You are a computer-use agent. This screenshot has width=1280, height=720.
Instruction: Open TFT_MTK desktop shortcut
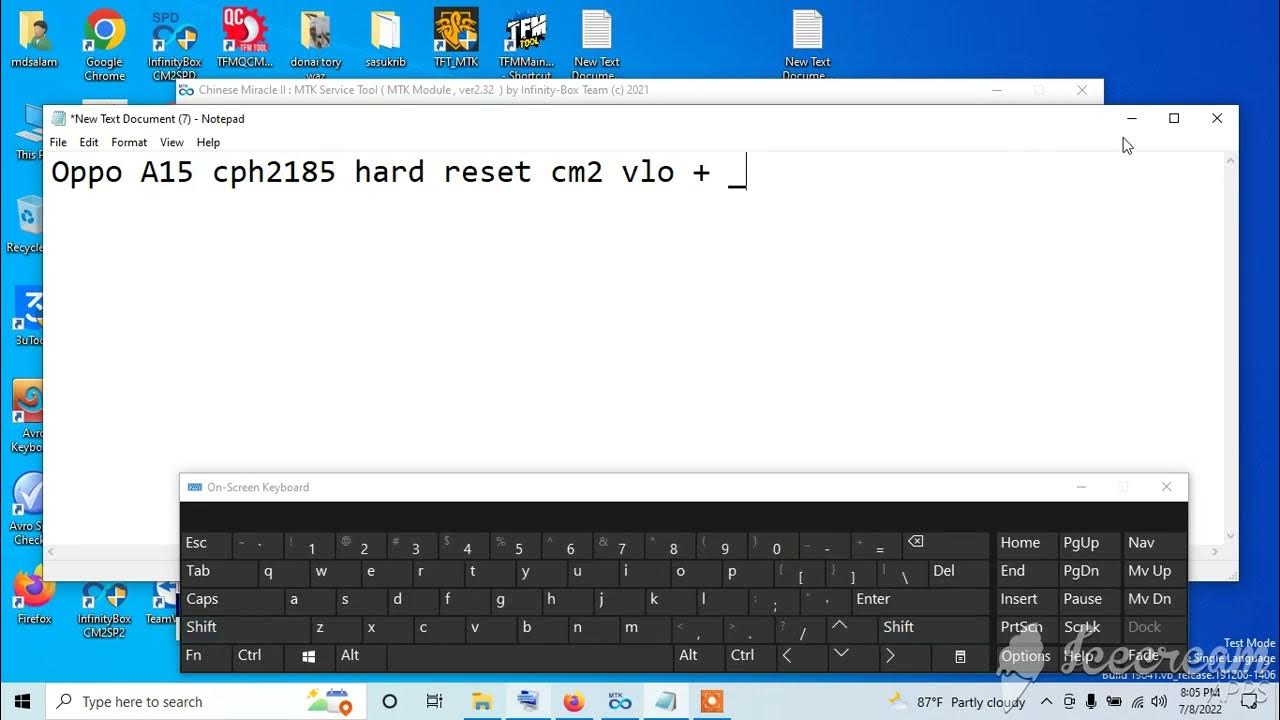coord(456,40)
